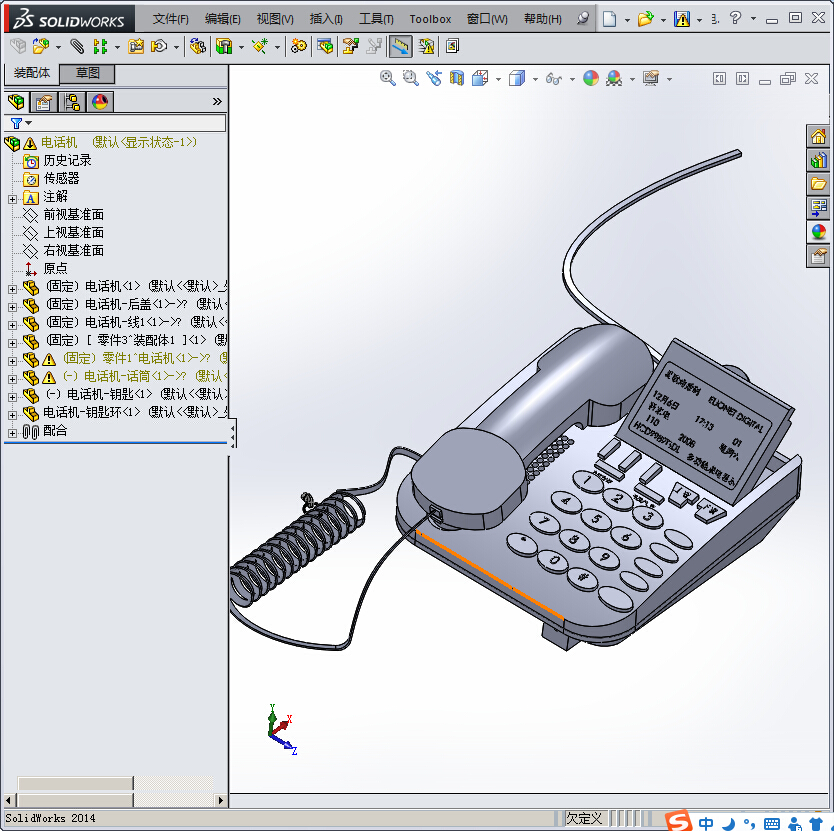834x831 pixels.
Task: Open the Design Library task pane tab
Action: point(819,160)
